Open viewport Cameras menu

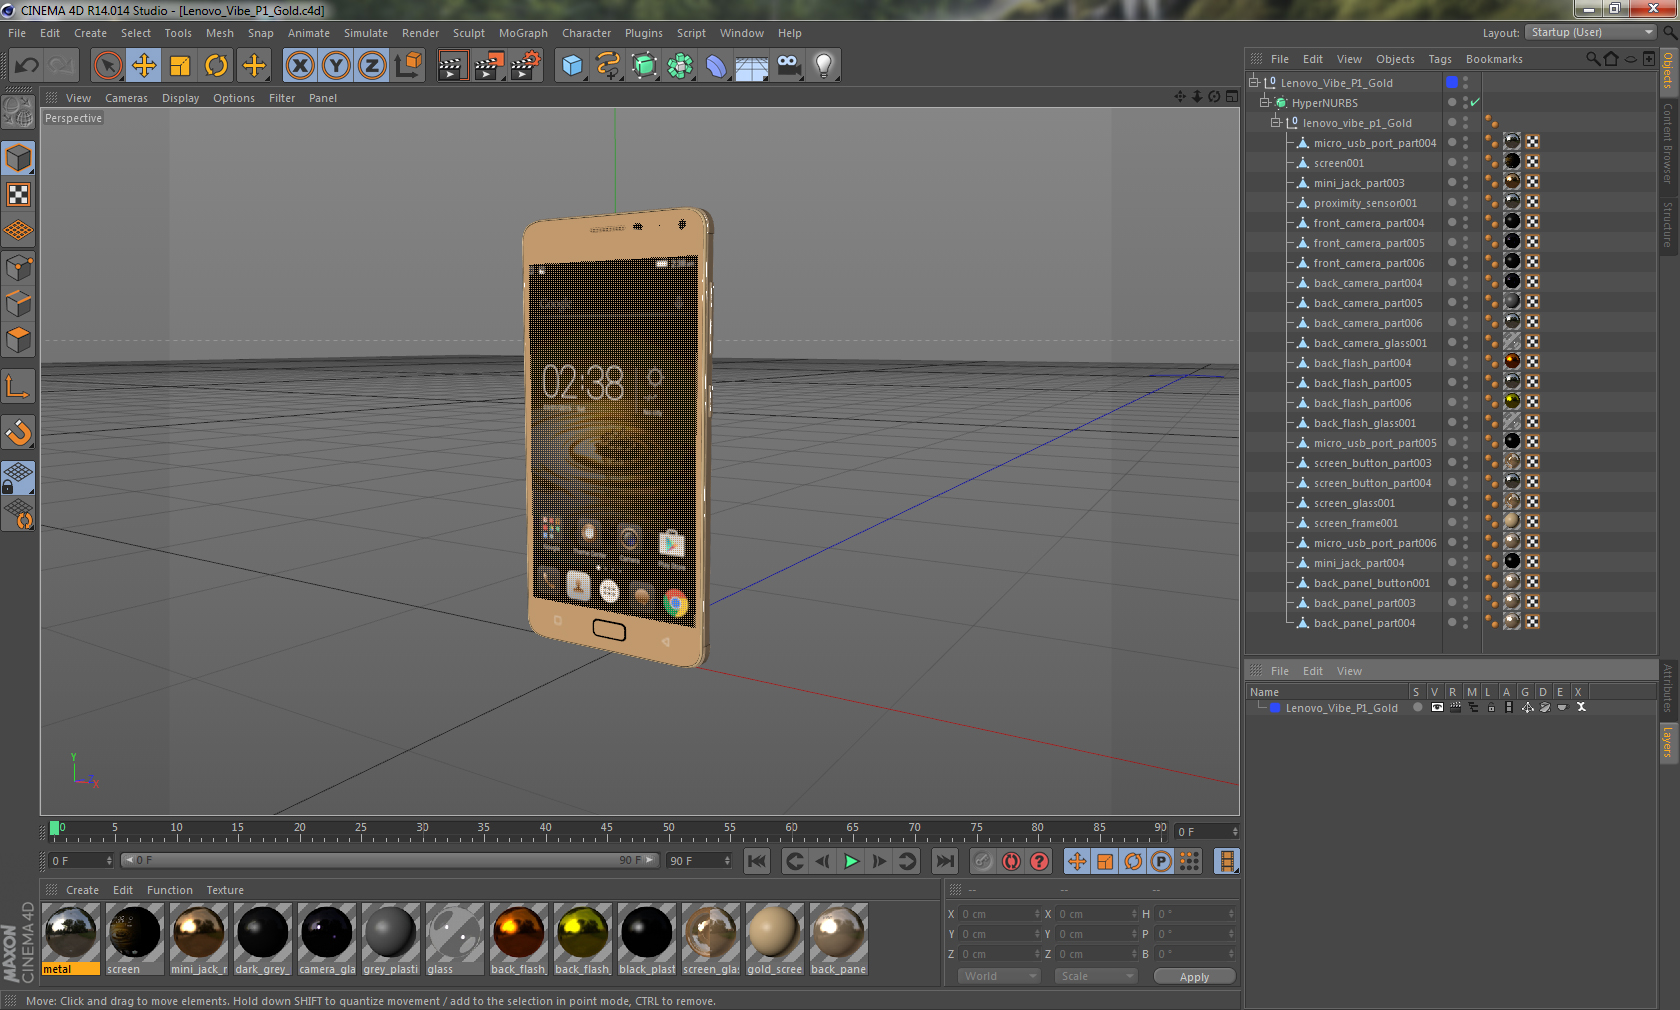(x=126, y=98)
